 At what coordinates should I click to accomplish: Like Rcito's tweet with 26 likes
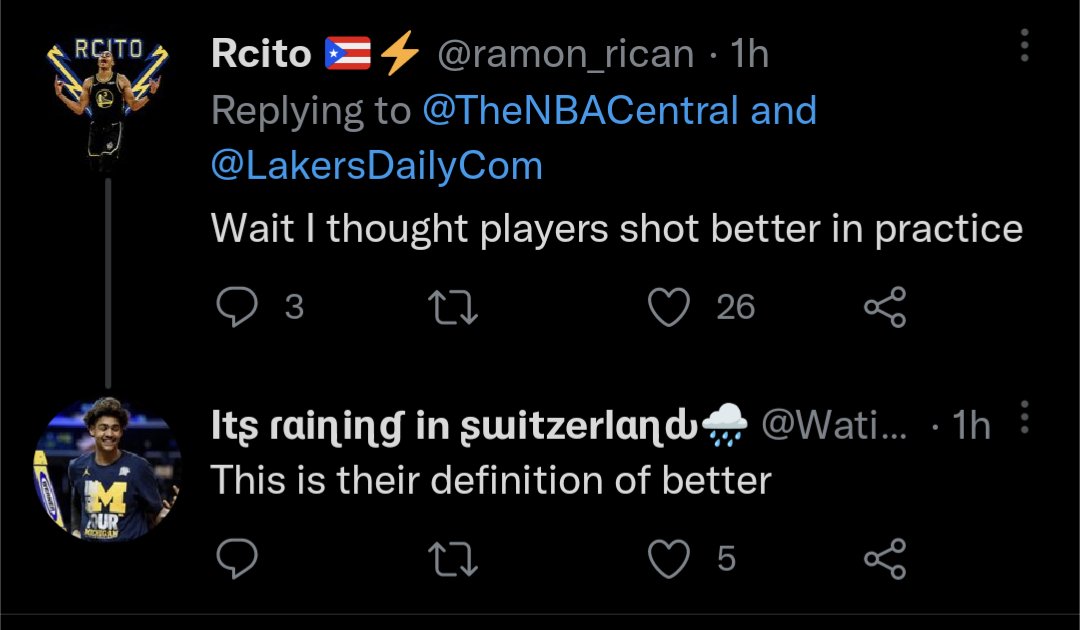669,307
